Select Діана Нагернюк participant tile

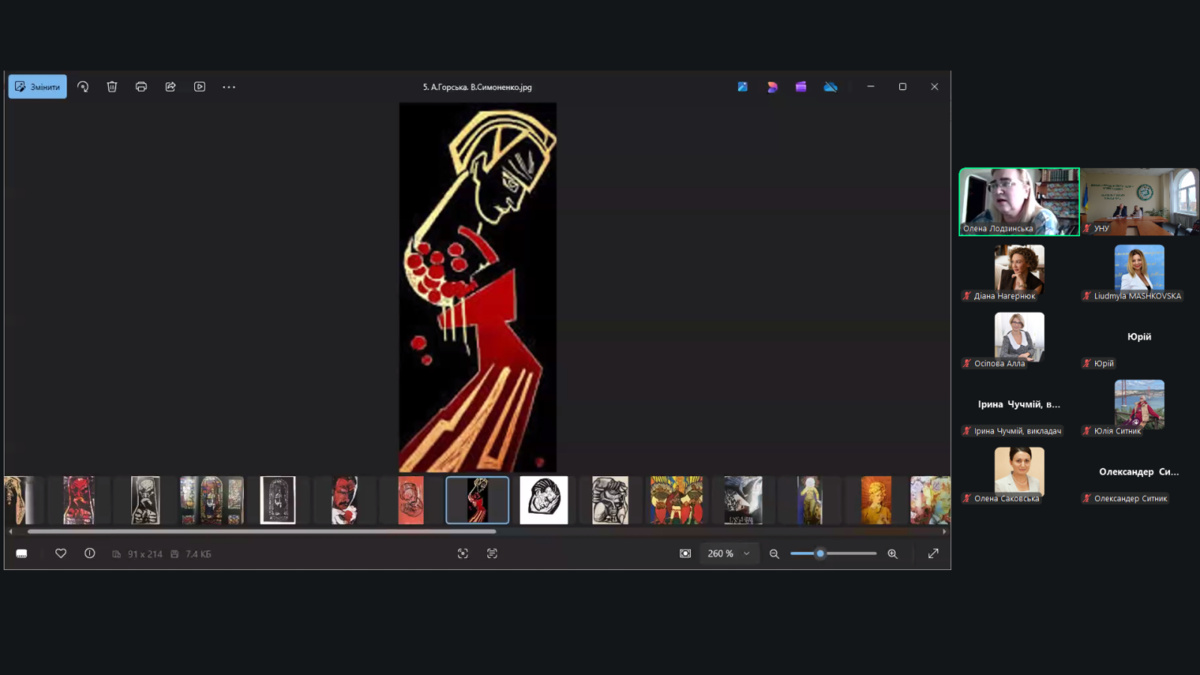coord(1019,270)
